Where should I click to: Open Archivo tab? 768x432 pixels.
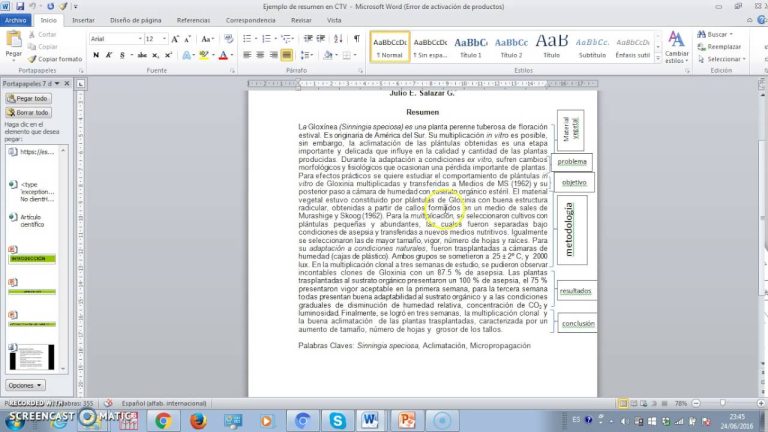click(16, 20)
